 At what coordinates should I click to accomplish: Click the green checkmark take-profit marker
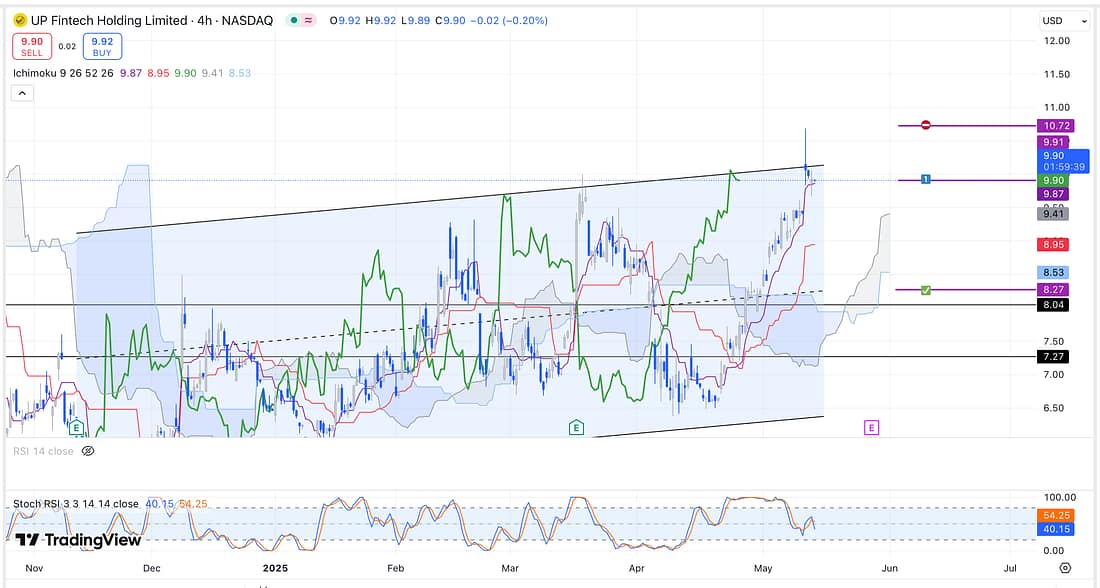coord(926,290)
